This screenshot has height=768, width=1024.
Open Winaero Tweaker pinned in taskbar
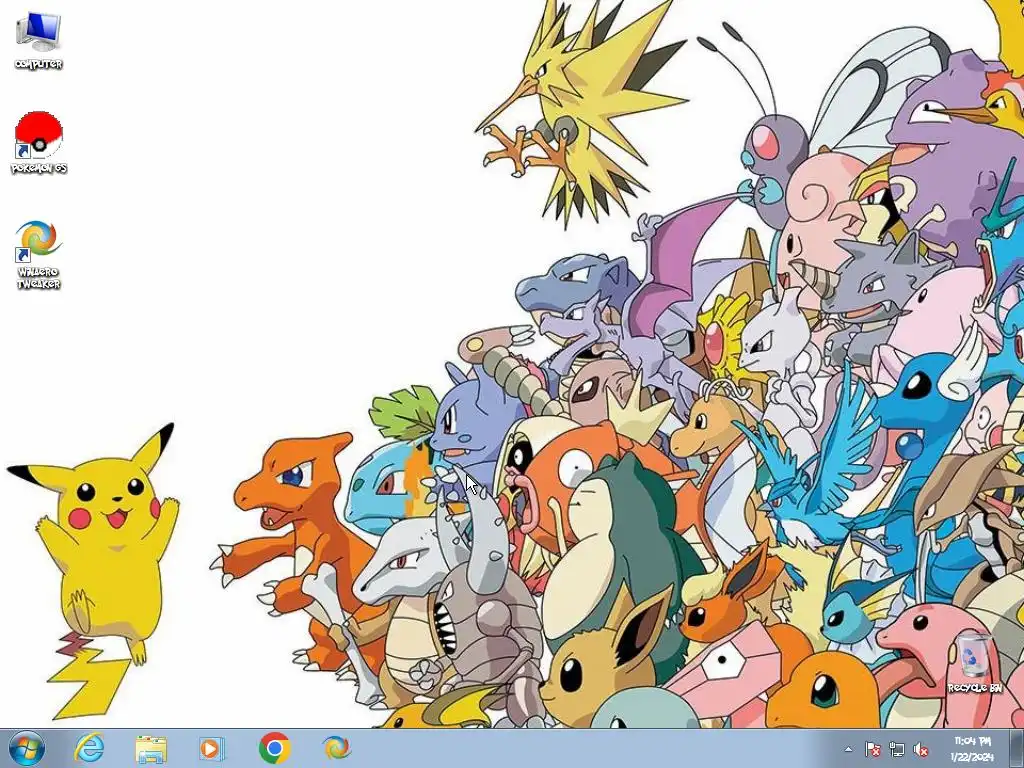(x=336, y=748)
